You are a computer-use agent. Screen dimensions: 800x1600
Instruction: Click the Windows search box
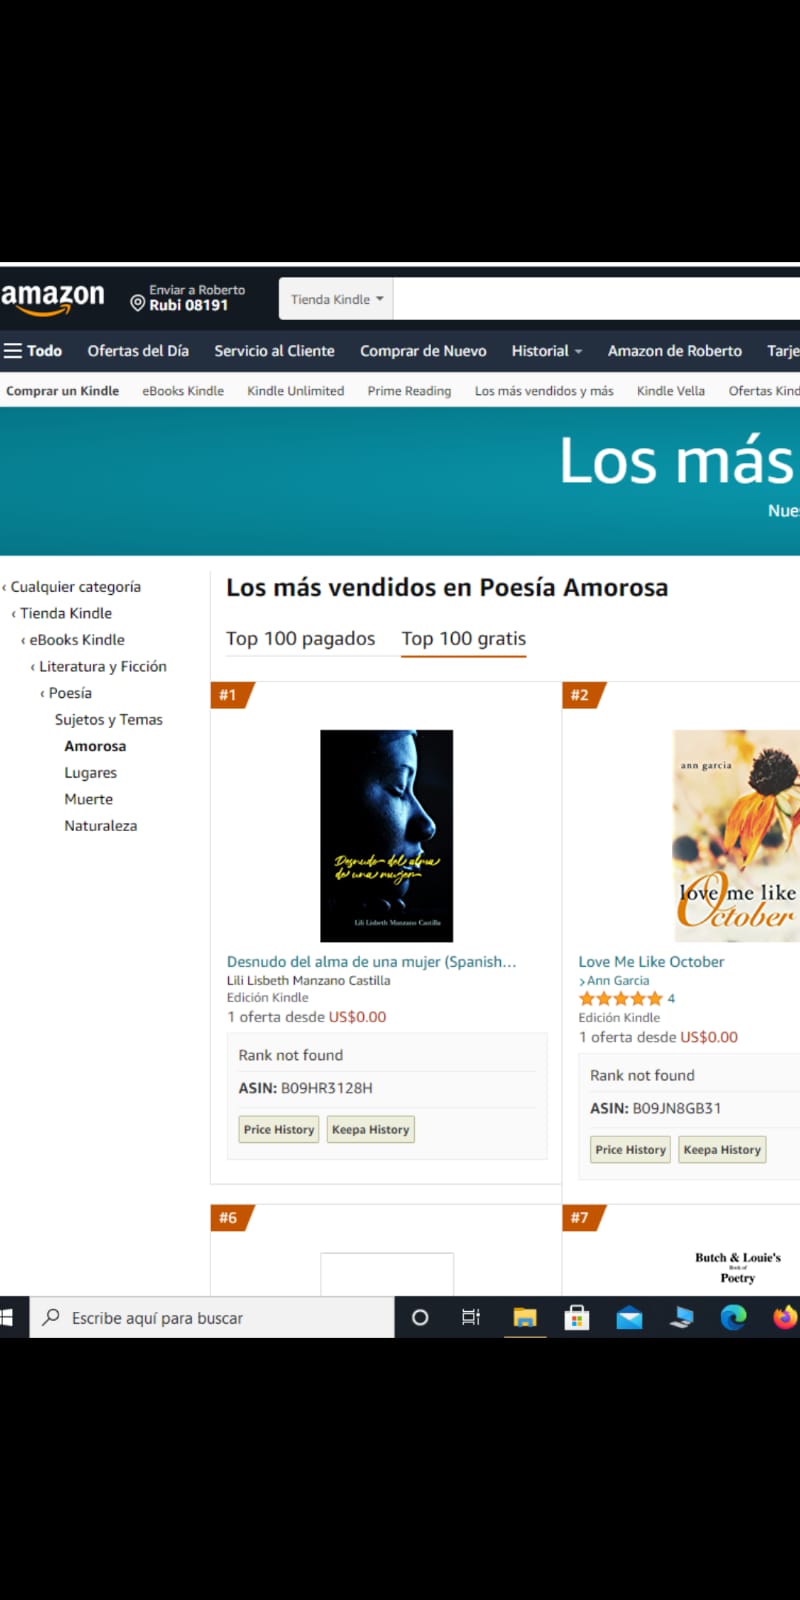tap(212, 1318)
